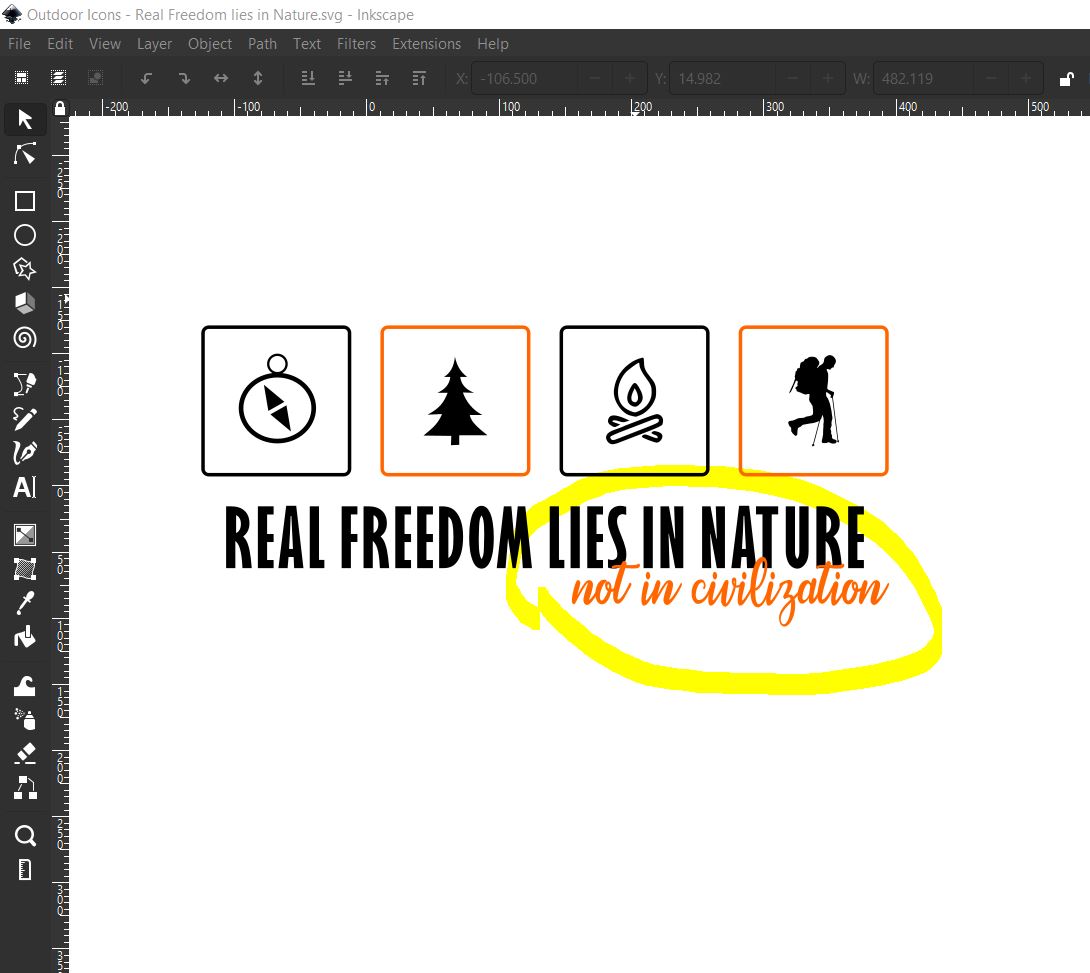Activate the Paint bucket fill tool
Image resolution: width=1090 pixels, height=973 pixels.
point(25,637)
